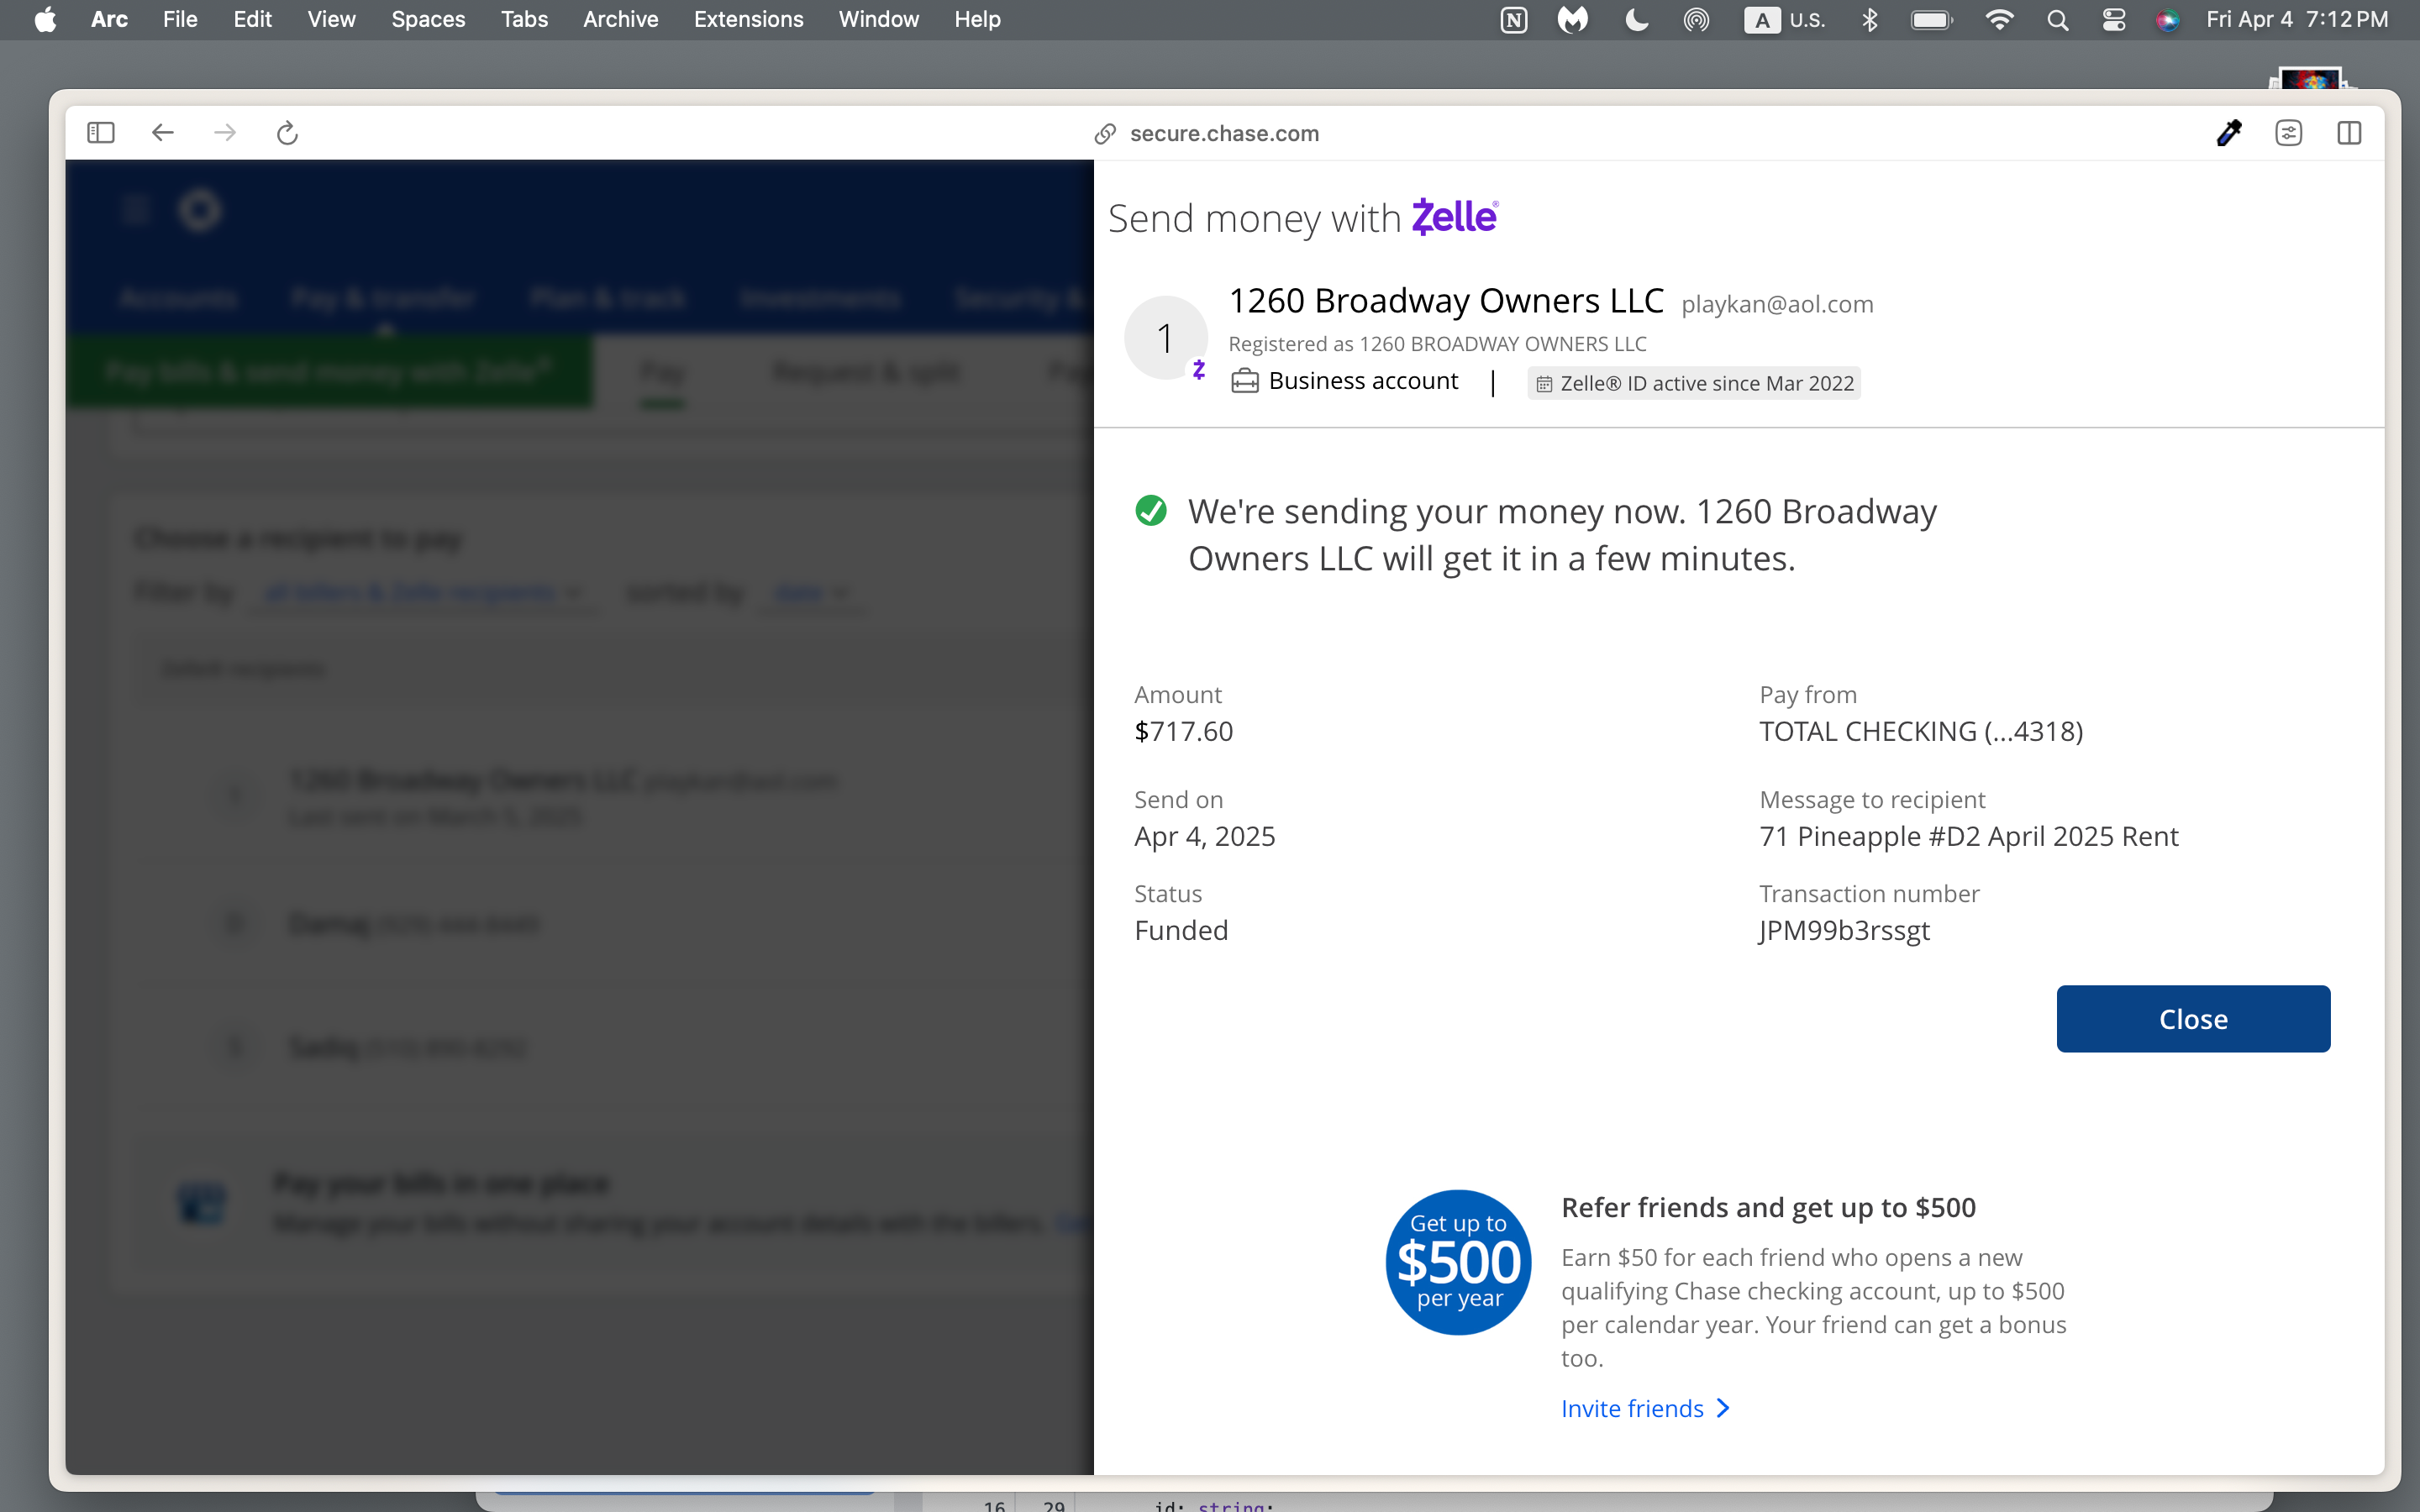Open the AirDrop menu bar icon
Image resolution: width=2420 pixels, height=1512 pixels.
[x=1696, y=20]
